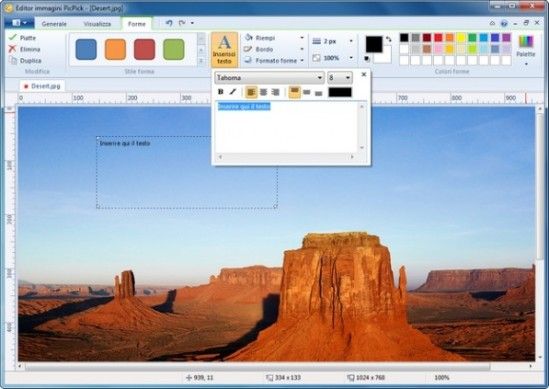
Task: Click the Inserisci testo tool icon
Action: [x=224, y=42]
